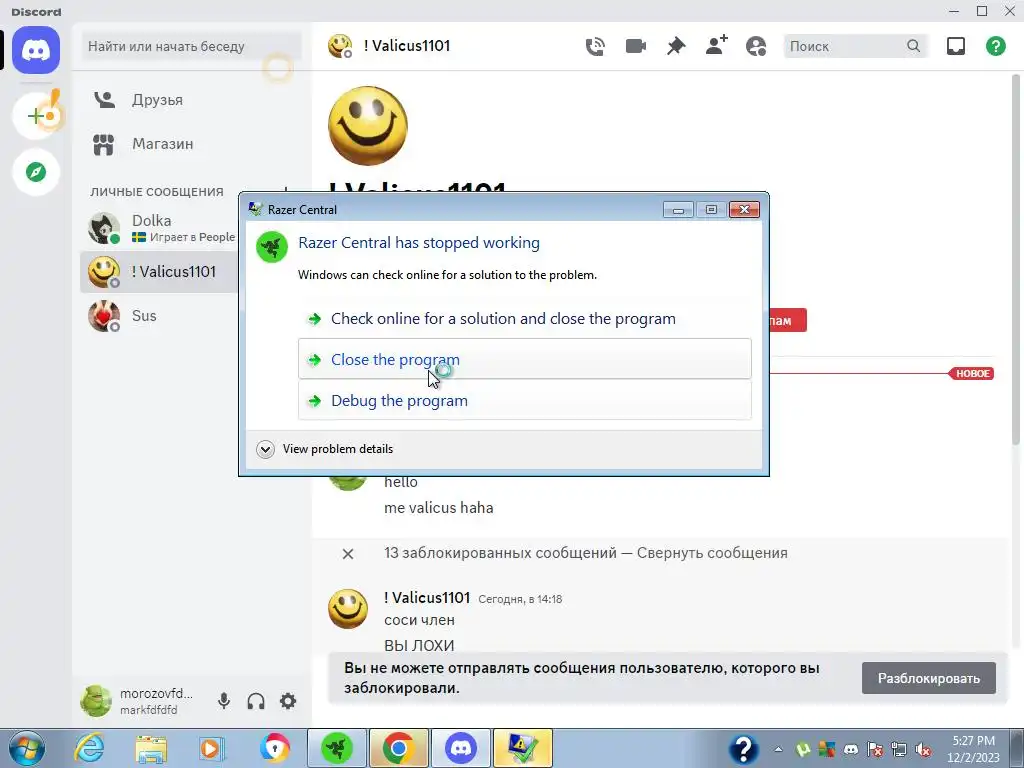Viewport: 1024px width, 768px height.
Task: Click the Add a Server plus icon
Action: coord(36,116)
